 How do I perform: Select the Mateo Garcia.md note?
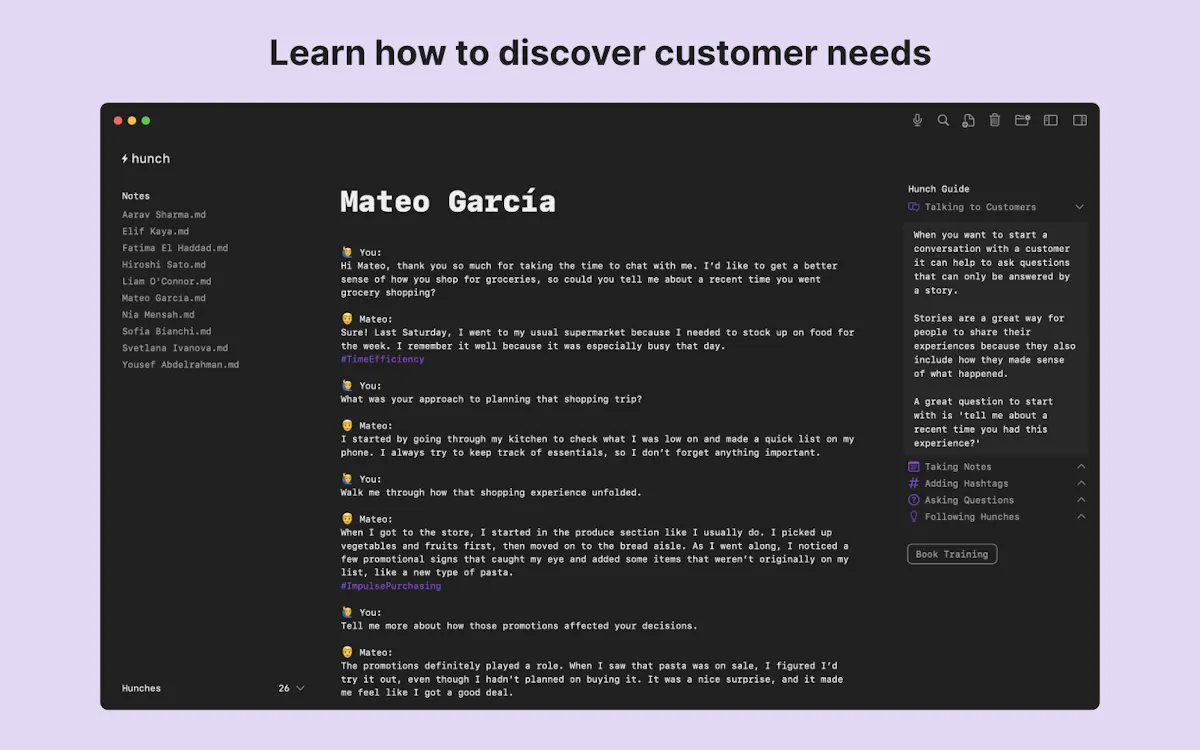click(x=164, y=298)
